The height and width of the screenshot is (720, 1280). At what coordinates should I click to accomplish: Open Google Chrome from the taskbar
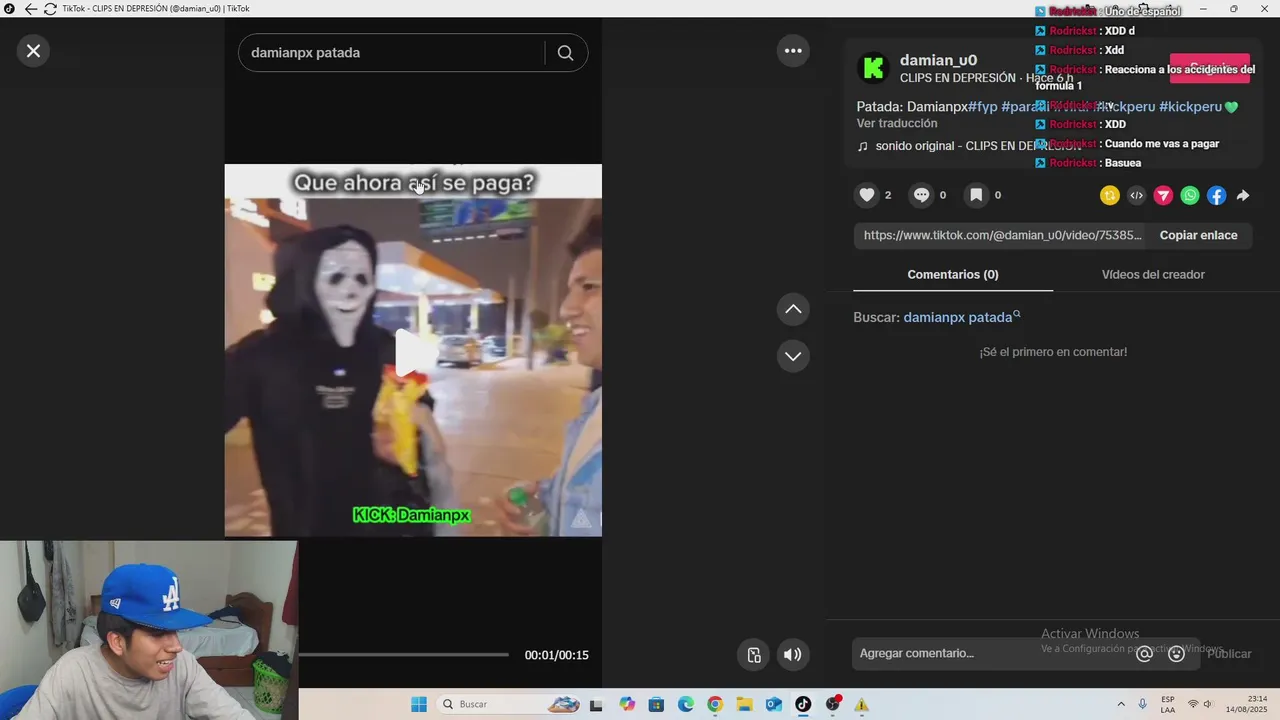click(x=715, y=704)
